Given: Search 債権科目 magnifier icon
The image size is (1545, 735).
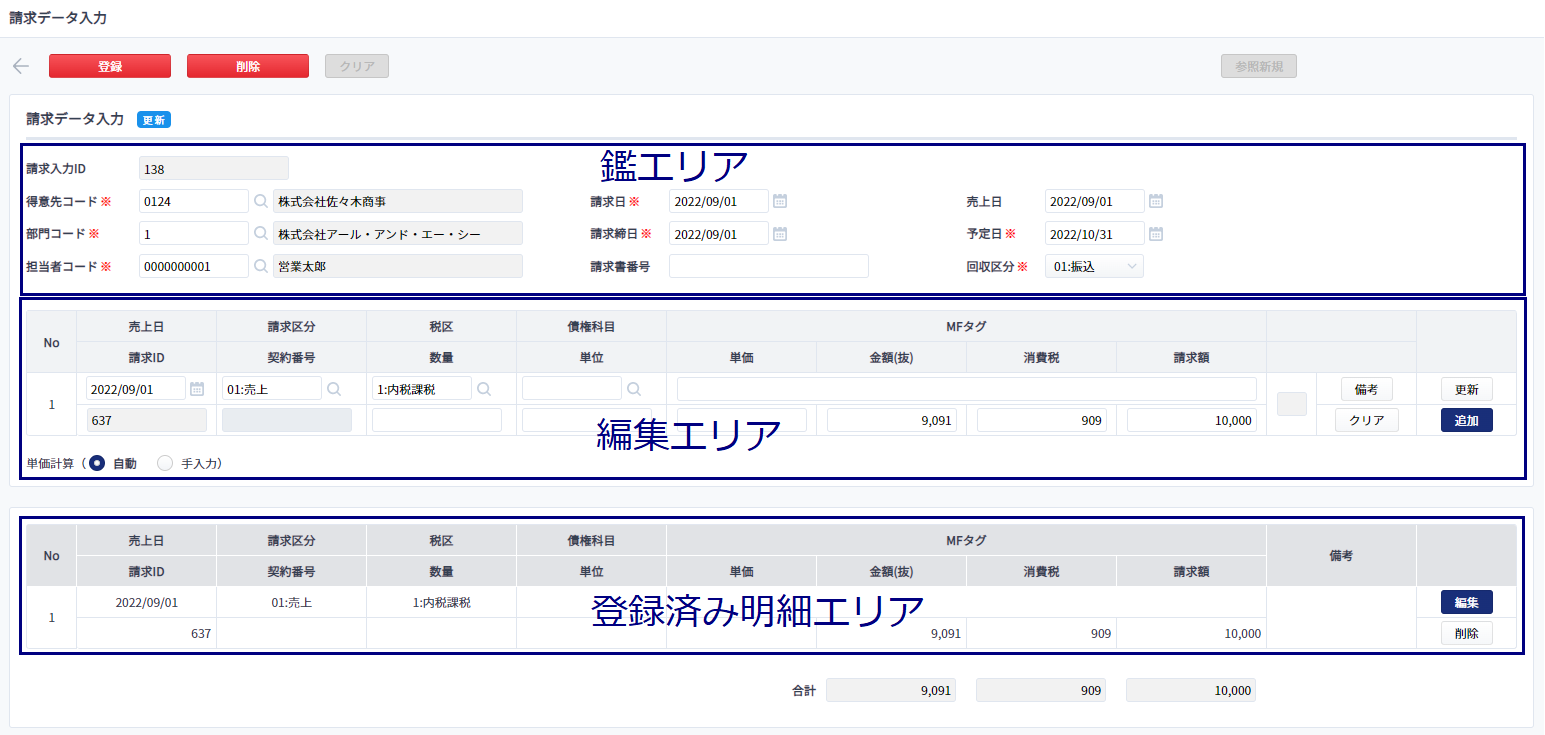Looking at the screenshot, I should click(634, 389).
